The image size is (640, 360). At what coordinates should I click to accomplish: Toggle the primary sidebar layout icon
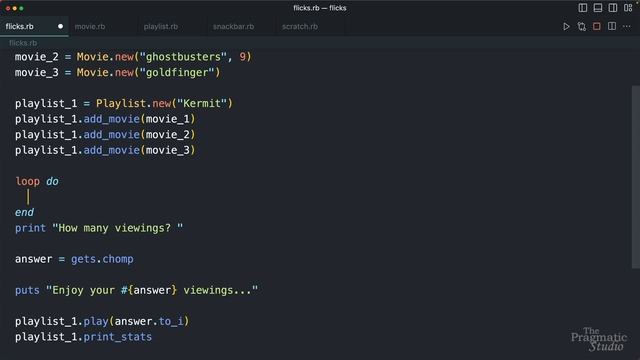pyautogui.click(x=583, y=8)
